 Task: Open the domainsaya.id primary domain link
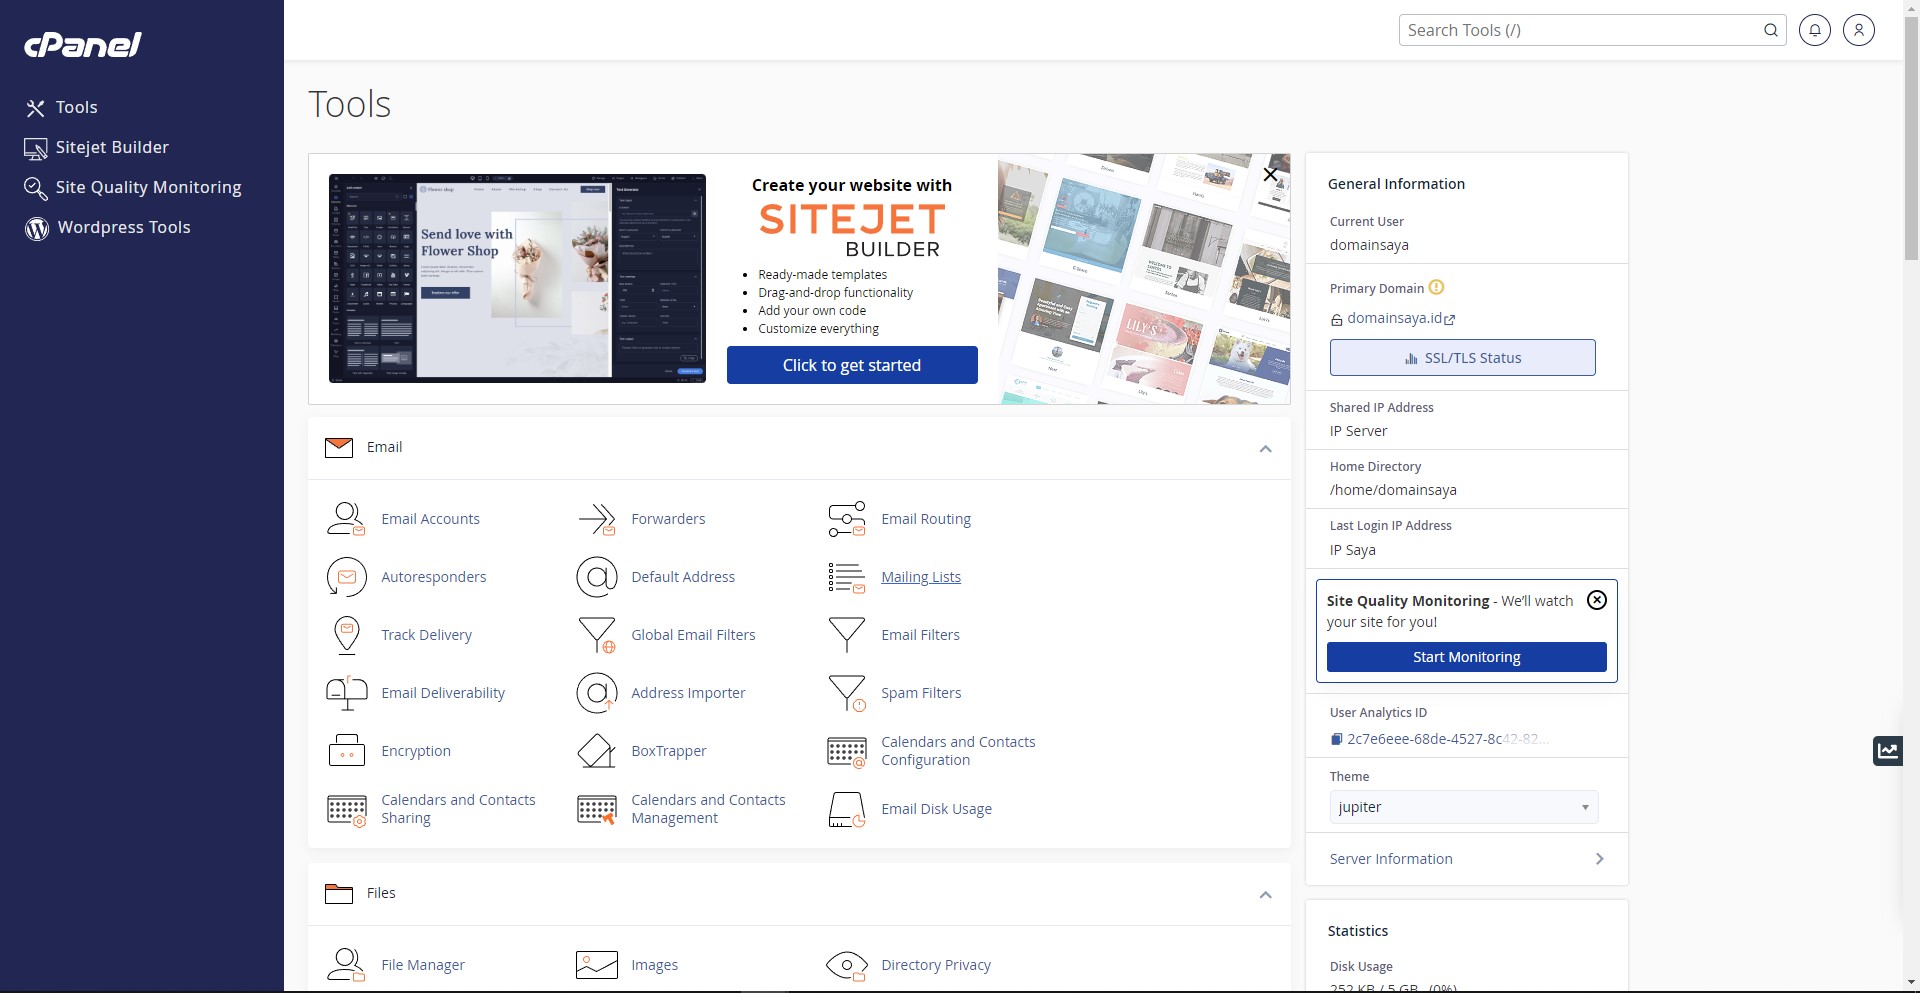(1395, 318)
